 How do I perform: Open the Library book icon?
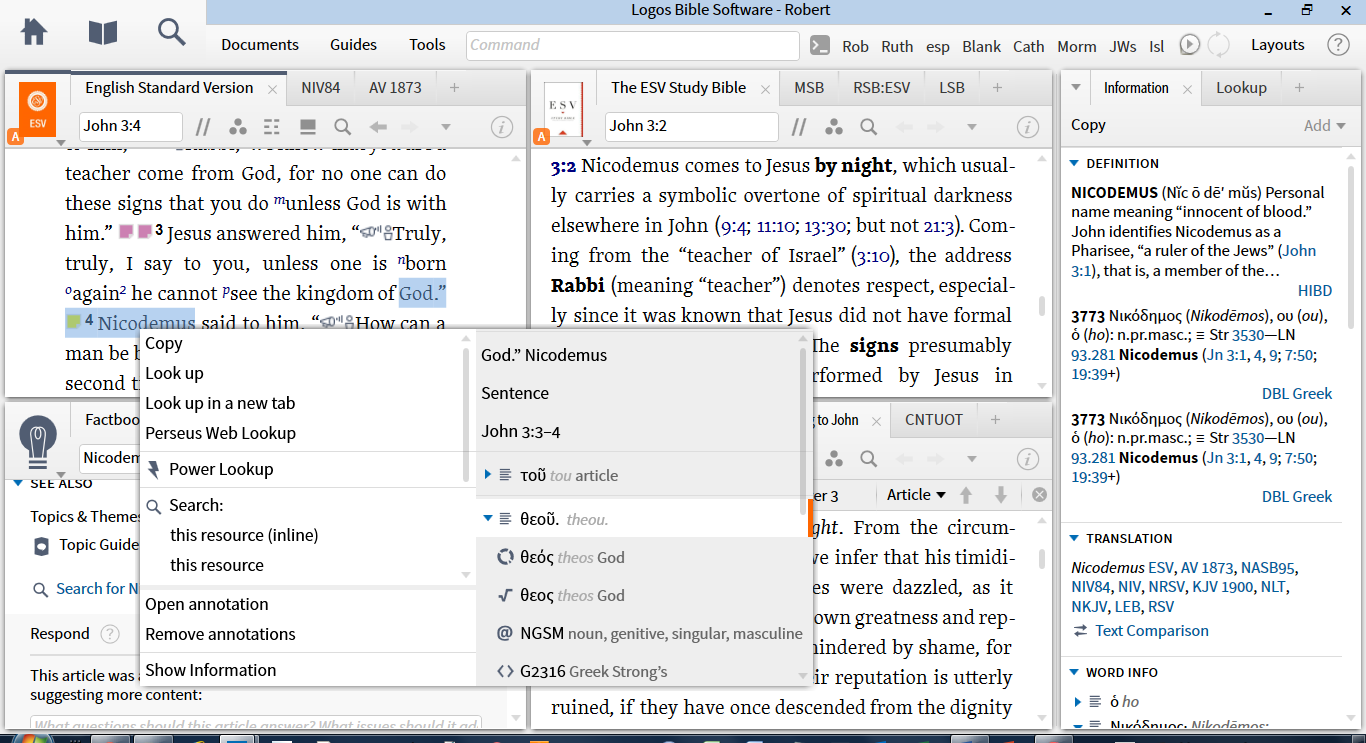[103, 33]
